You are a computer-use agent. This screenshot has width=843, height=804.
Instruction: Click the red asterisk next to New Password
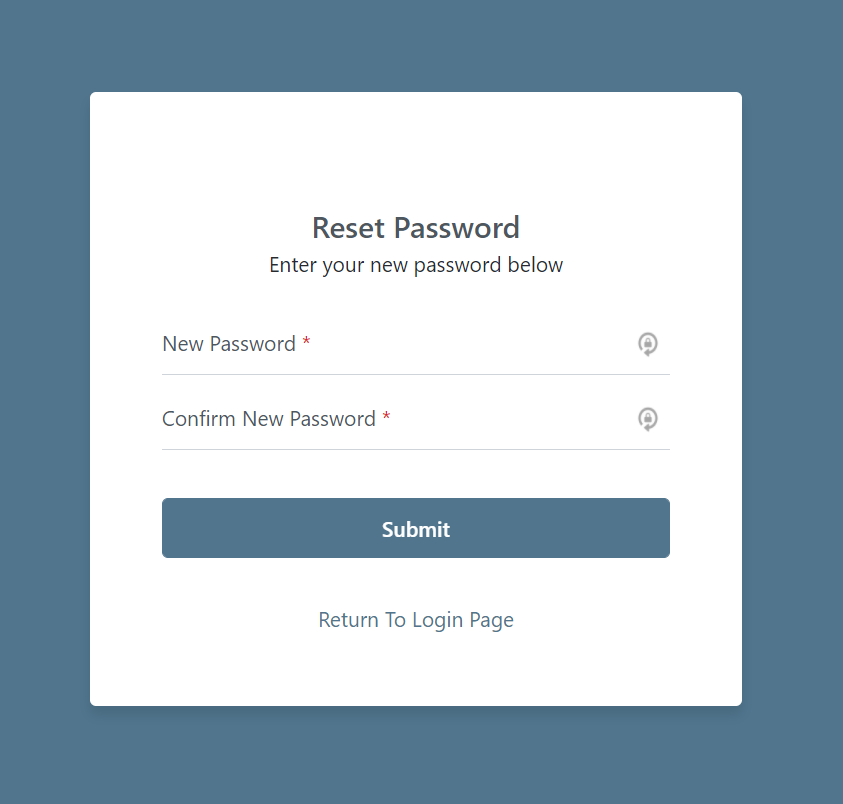coord(306,343)
